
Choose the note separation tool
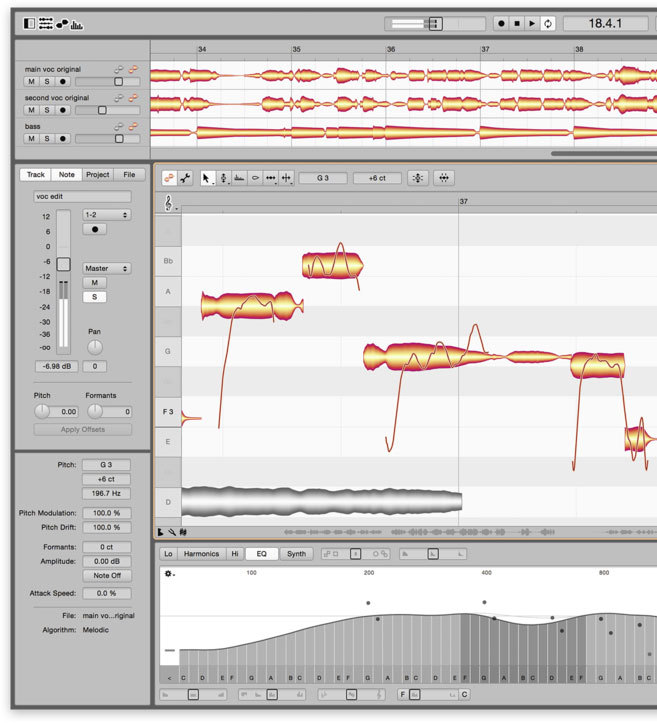(x=286, y=178)
